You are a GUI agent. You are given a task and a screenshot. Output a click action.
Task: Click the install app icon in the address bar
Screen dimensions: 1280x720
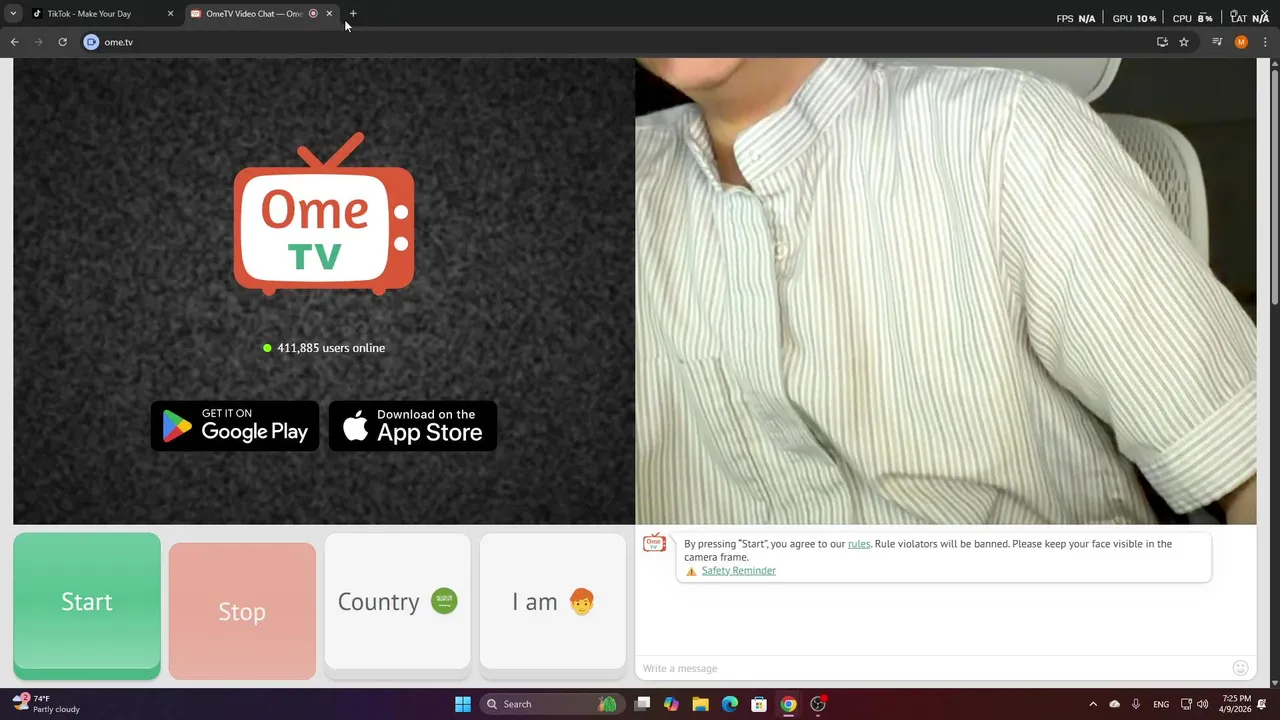[1162, 42]
